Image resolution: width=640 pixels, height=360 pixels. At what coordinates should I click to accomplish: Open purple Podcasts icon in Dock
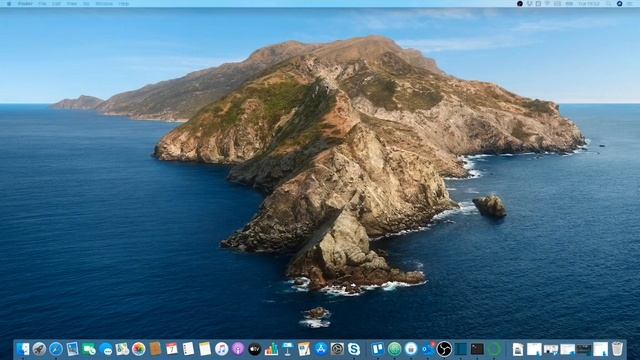point(238,349)
